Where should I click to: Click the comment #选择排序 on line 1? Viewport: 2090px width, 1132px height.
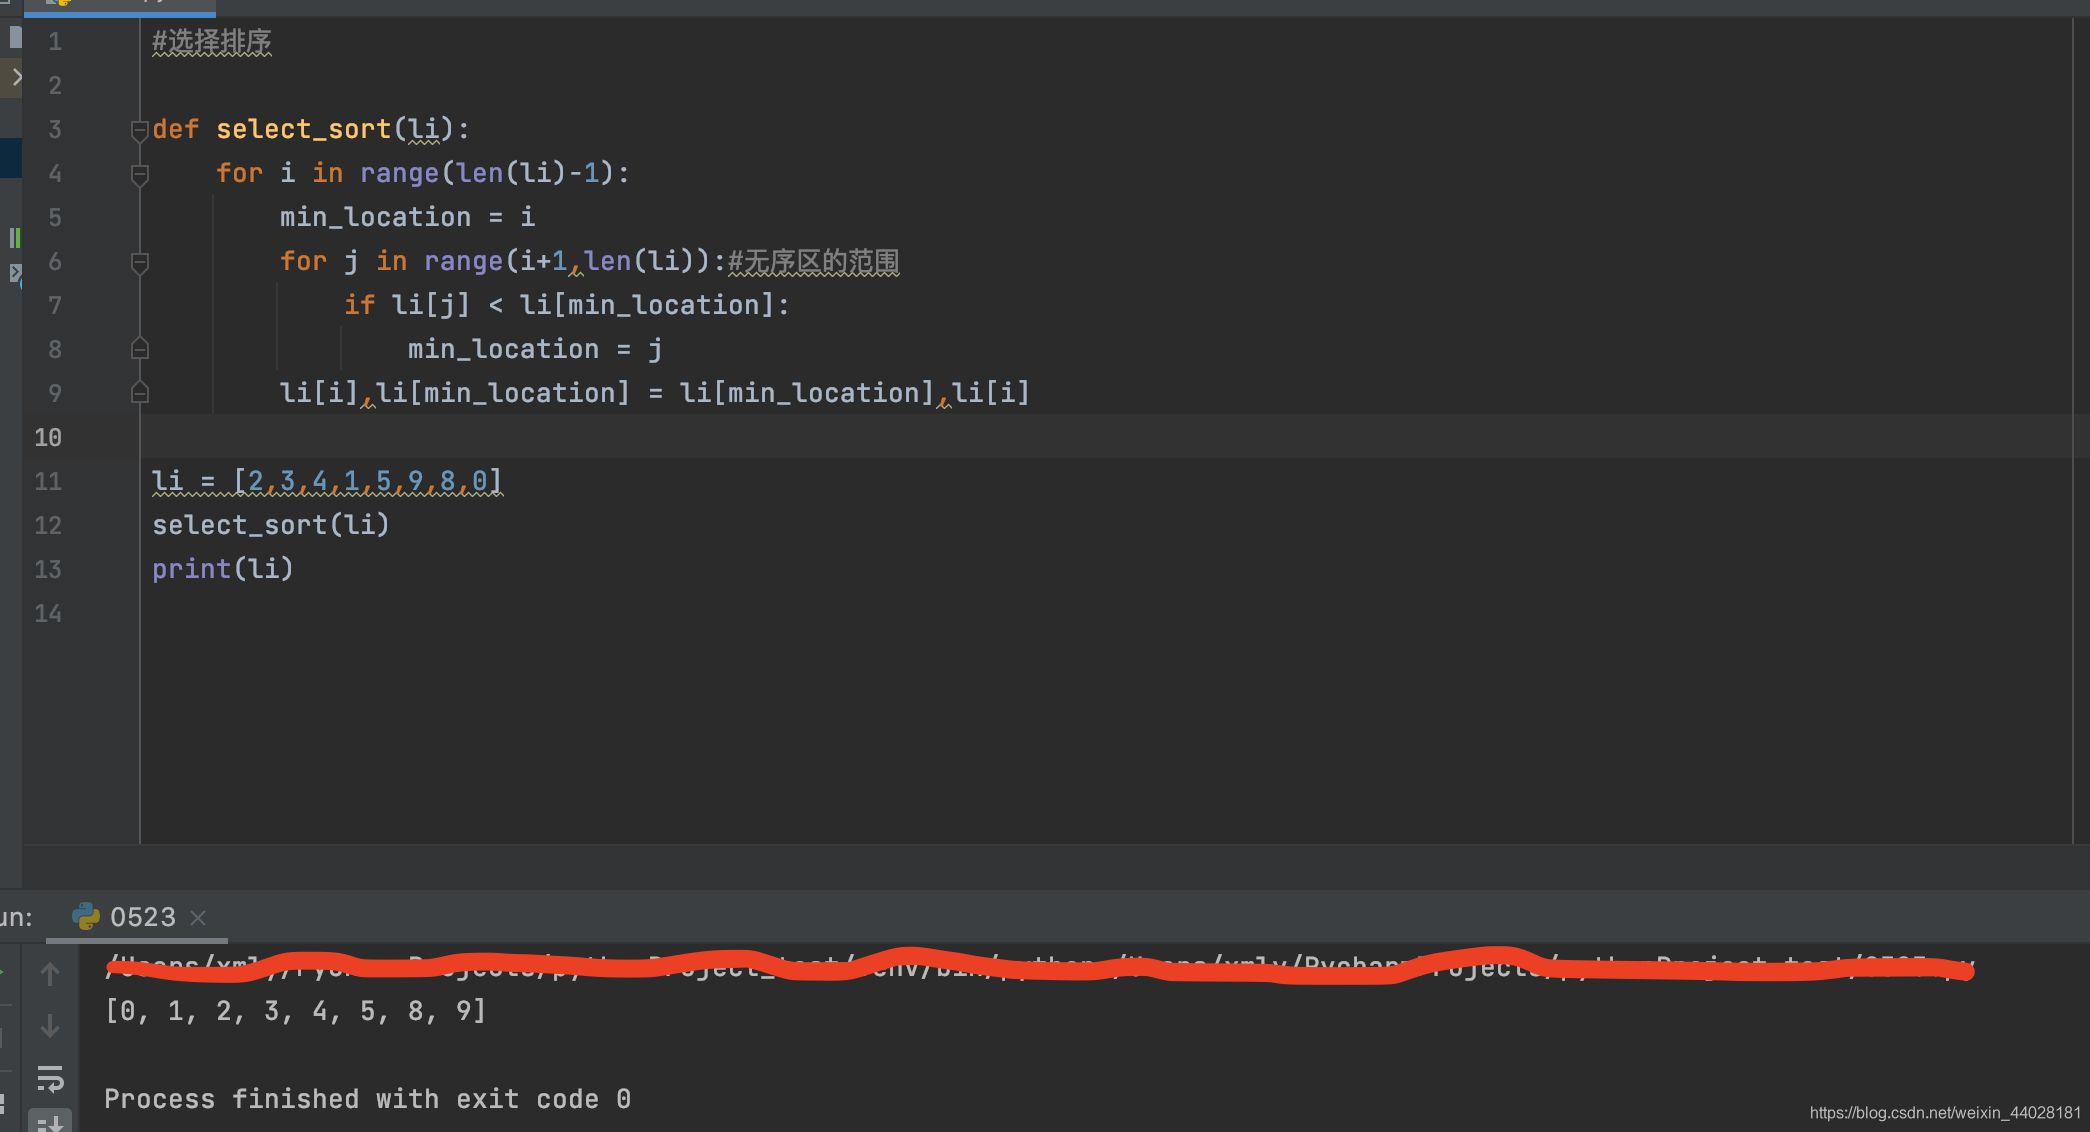(212, 42)
